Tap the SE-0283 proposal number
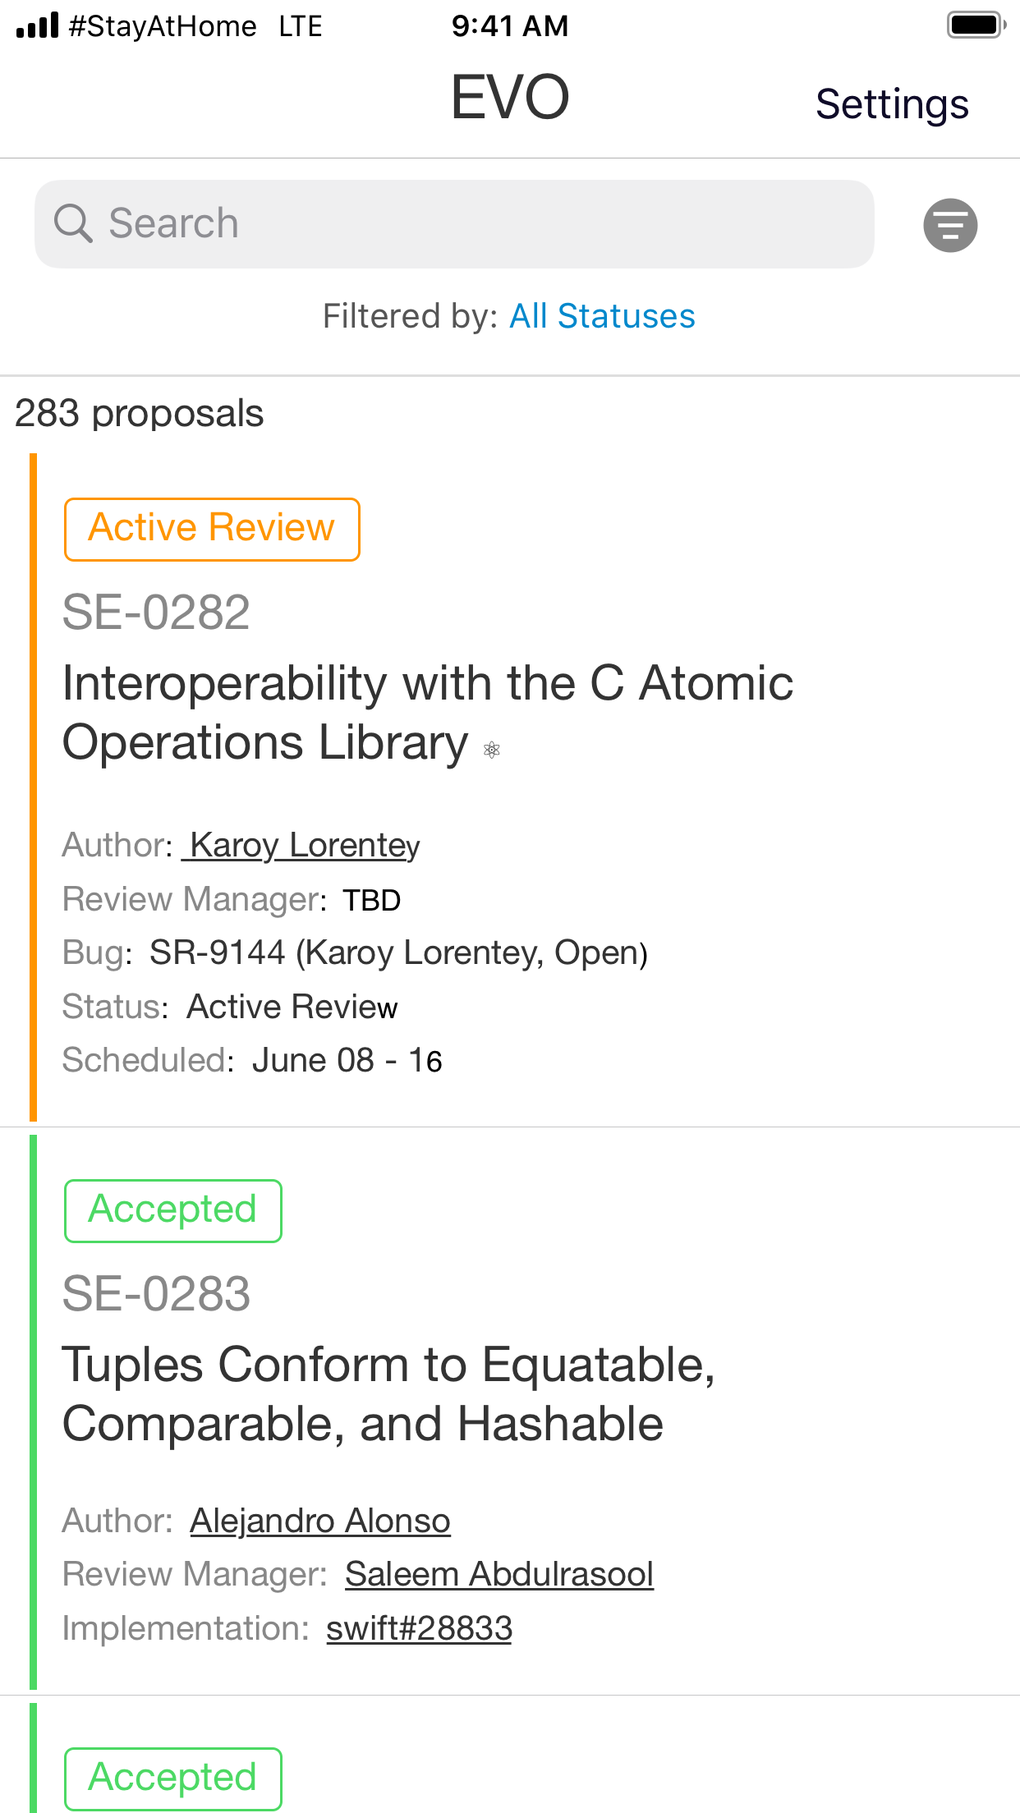The width and height of the screenshot is (1020, 1813). tap(156, 1294)
